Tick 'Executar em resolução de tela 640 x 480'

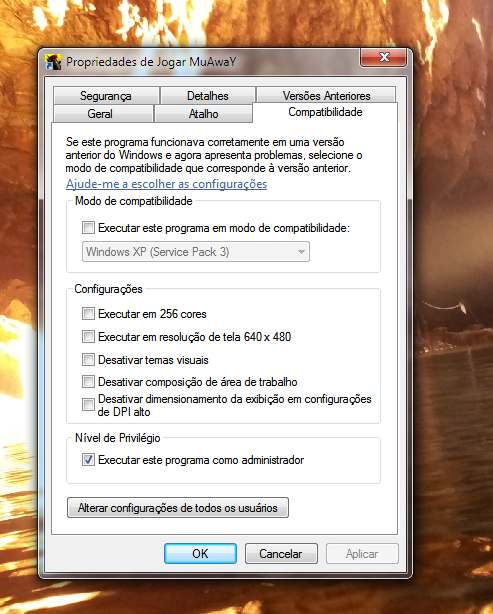coord(88,336)
